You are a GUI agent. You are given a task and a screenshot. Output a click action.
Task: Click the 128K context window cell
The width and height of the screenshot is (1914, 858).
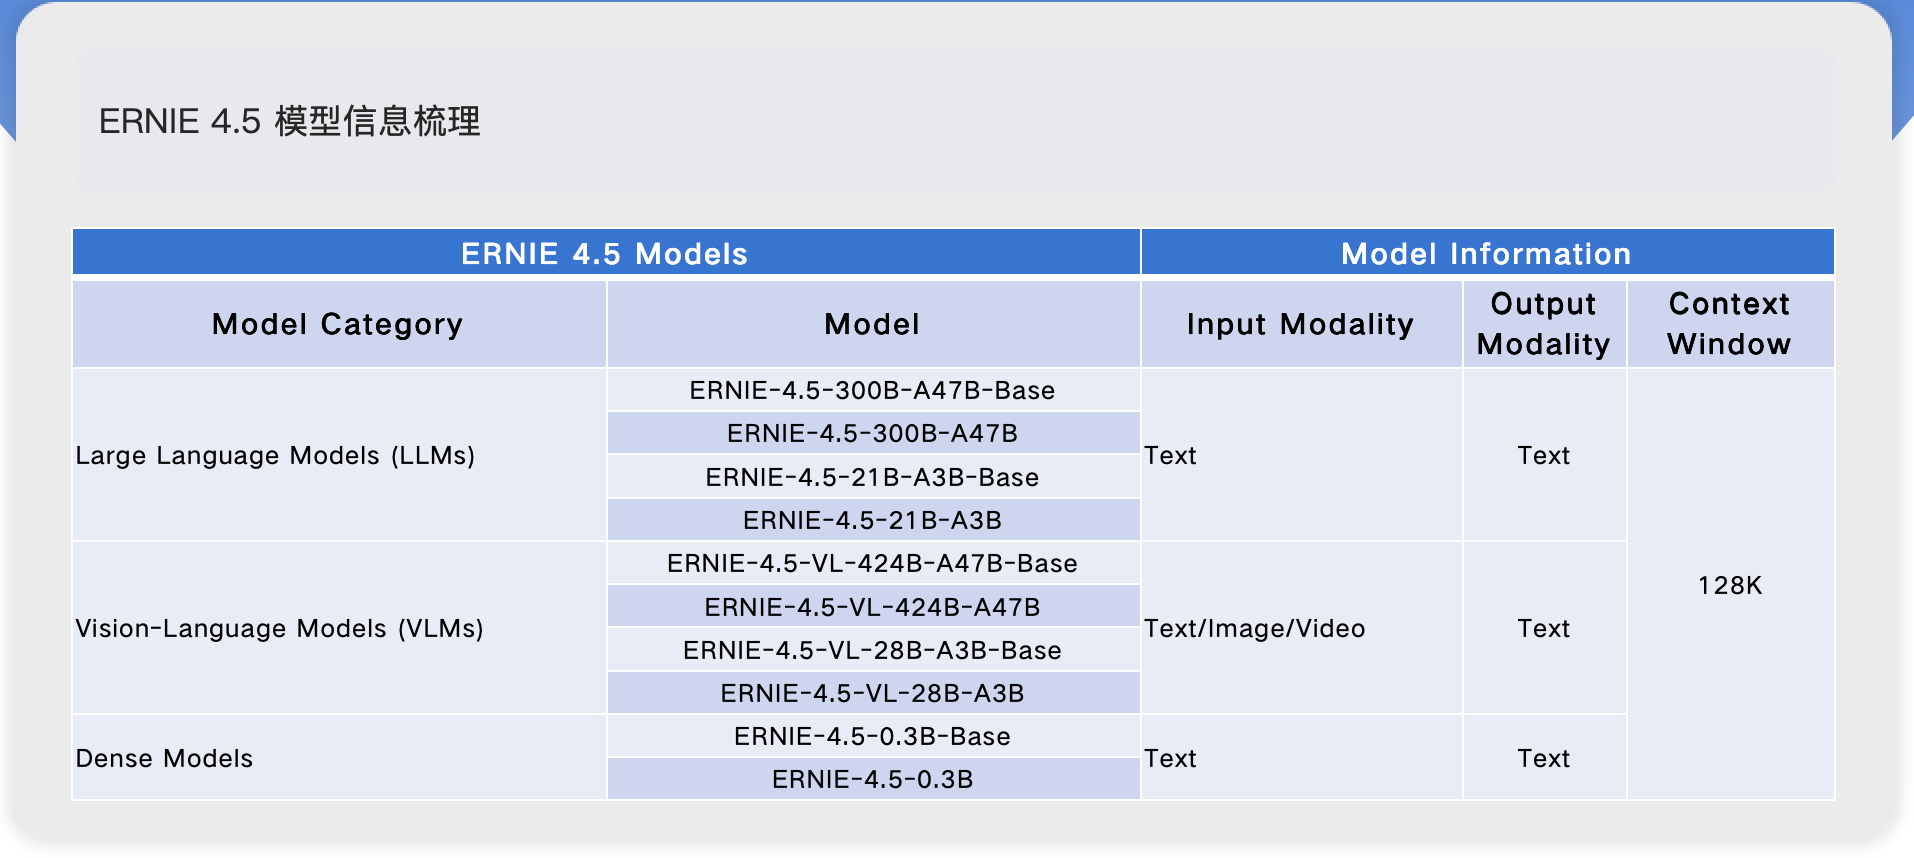pos(1730,585)
